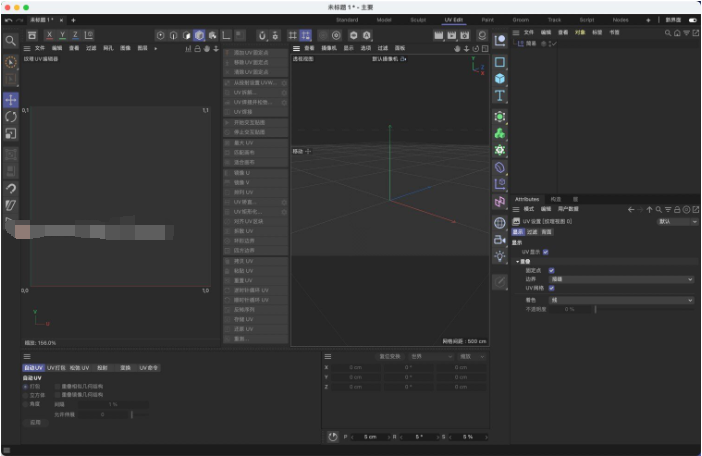Open the 投射 tab in bottom panel
This screenshot has height=456, width=702.
point(103,368)
